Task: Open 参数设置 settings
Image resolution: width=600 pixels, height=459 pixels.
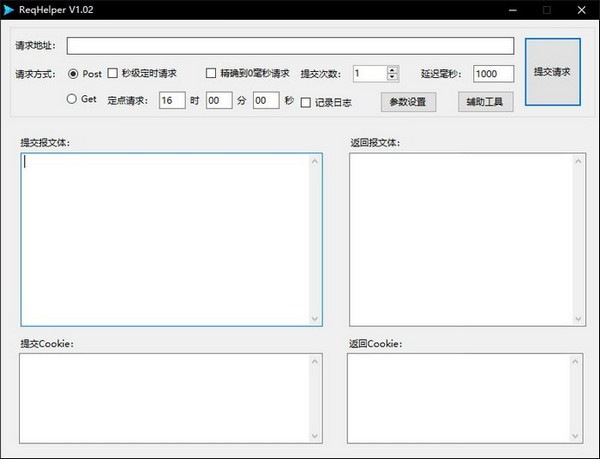Action: (408, 101)
